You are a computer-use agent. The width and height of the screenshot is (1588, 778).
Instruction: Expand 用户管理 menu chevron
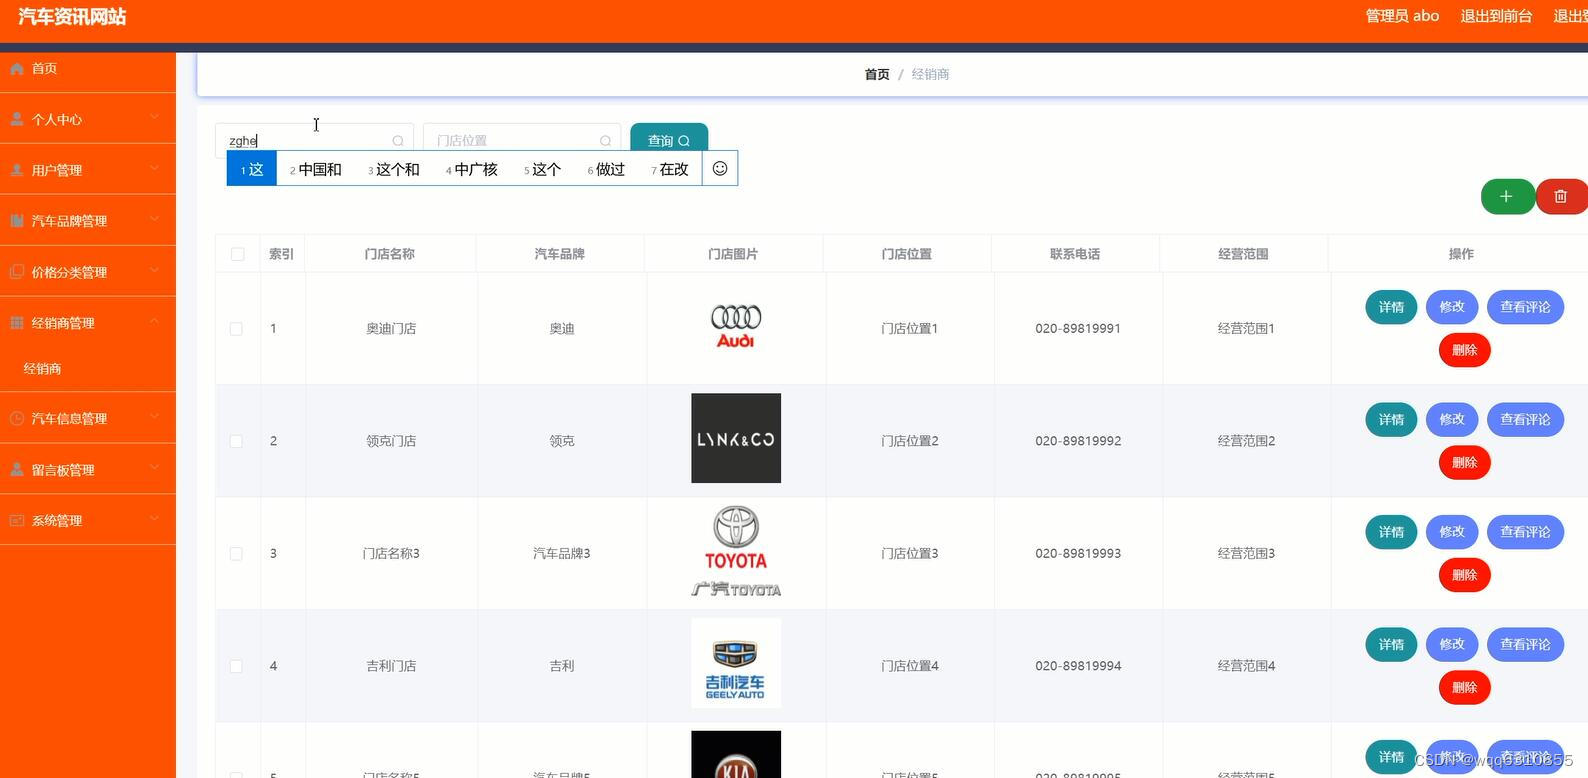154,168
